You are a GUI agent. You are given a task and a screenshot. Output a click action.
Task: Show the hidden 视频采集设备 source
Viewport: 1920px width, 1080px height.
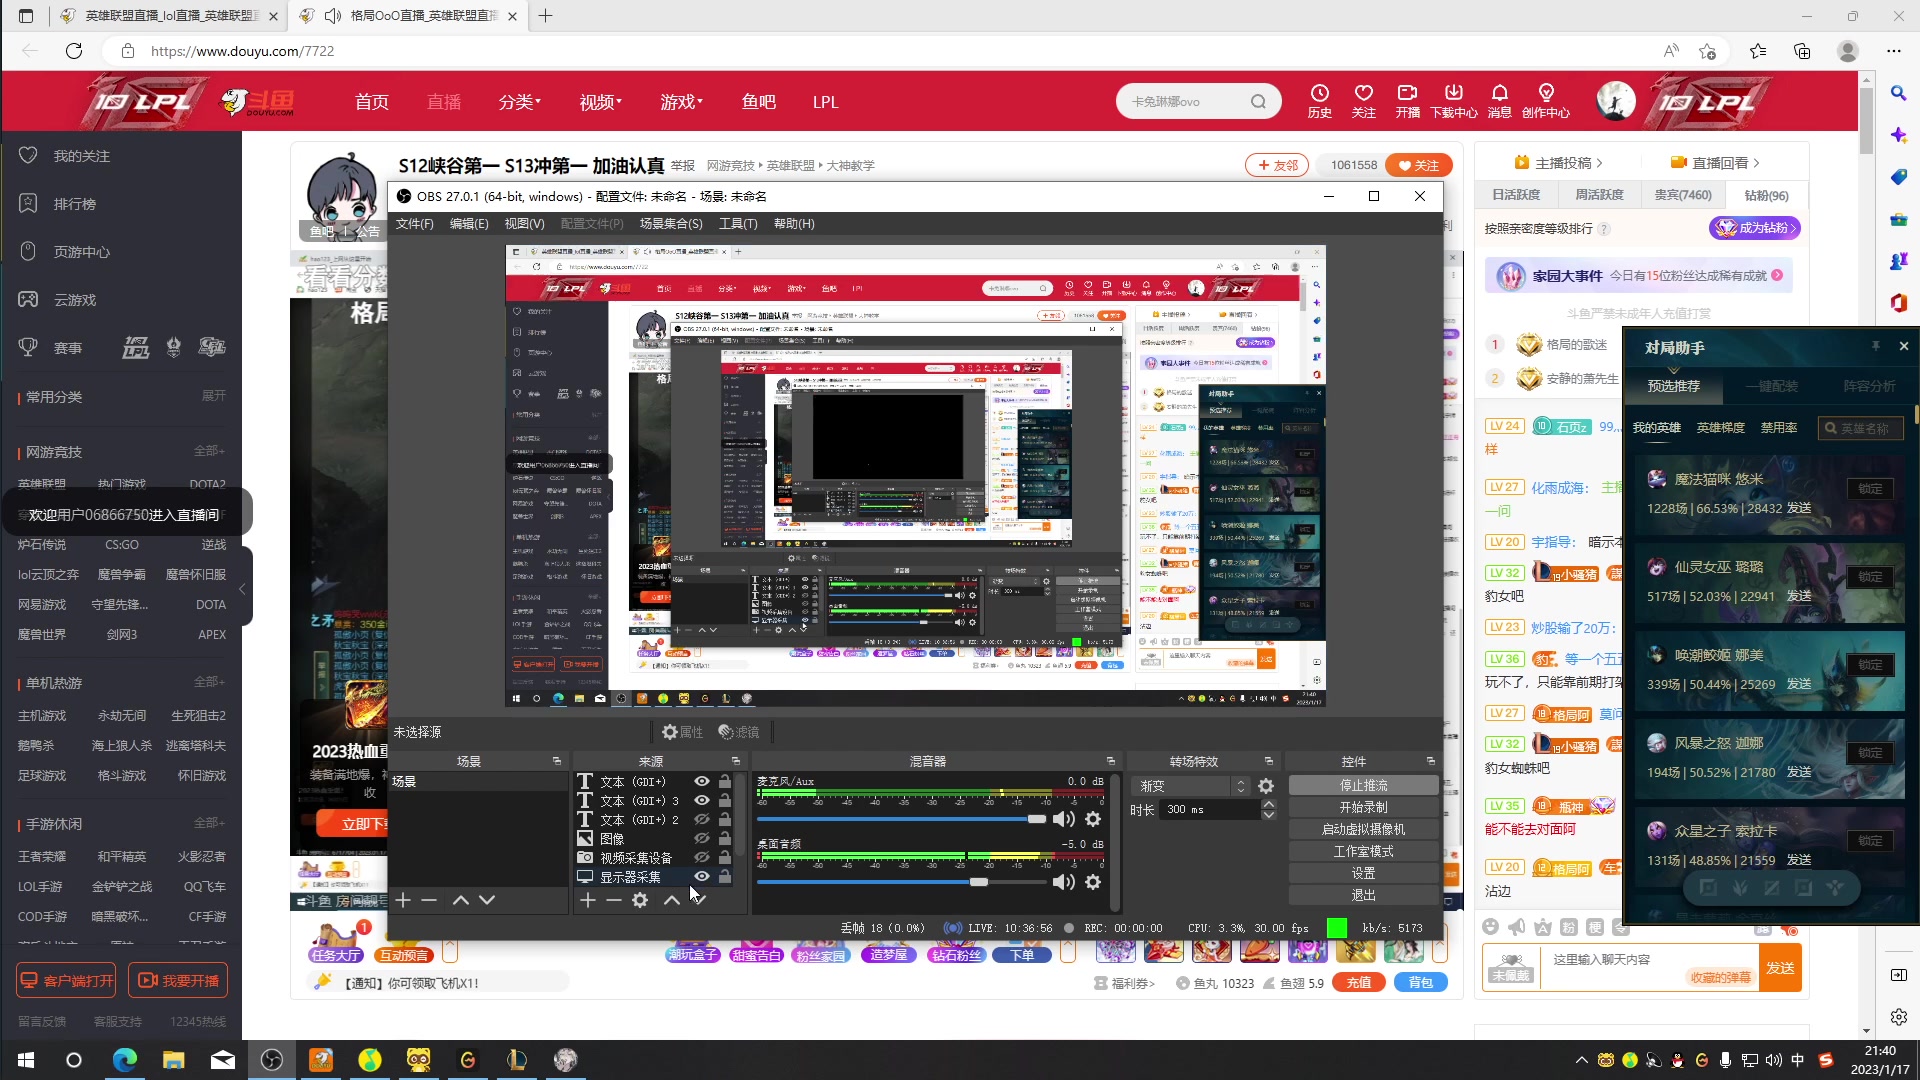(702, 857)
